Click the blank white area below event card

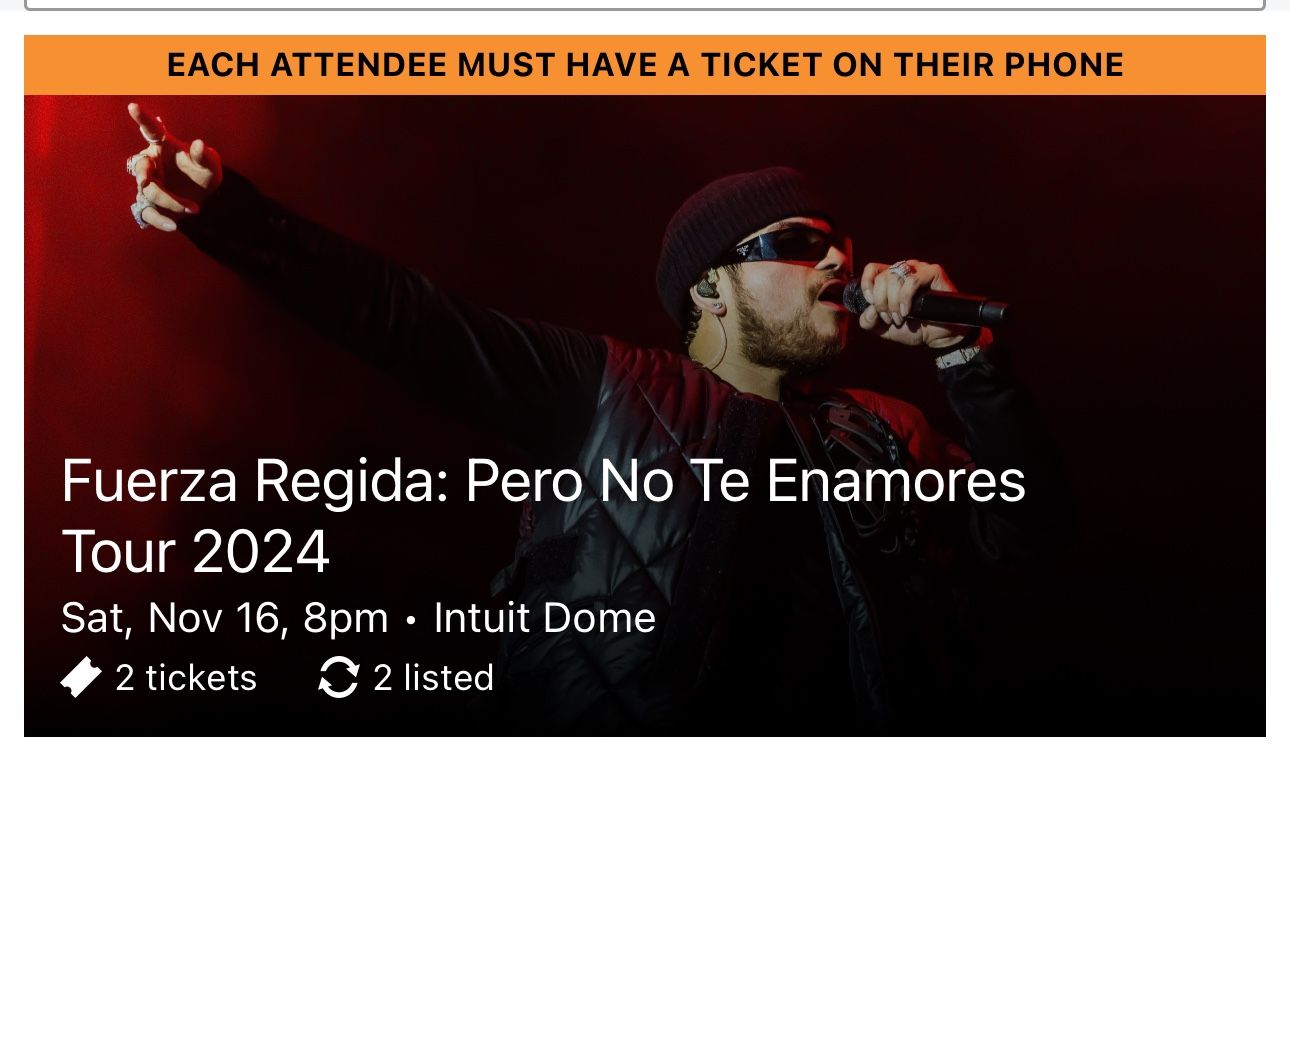(645, 900)
